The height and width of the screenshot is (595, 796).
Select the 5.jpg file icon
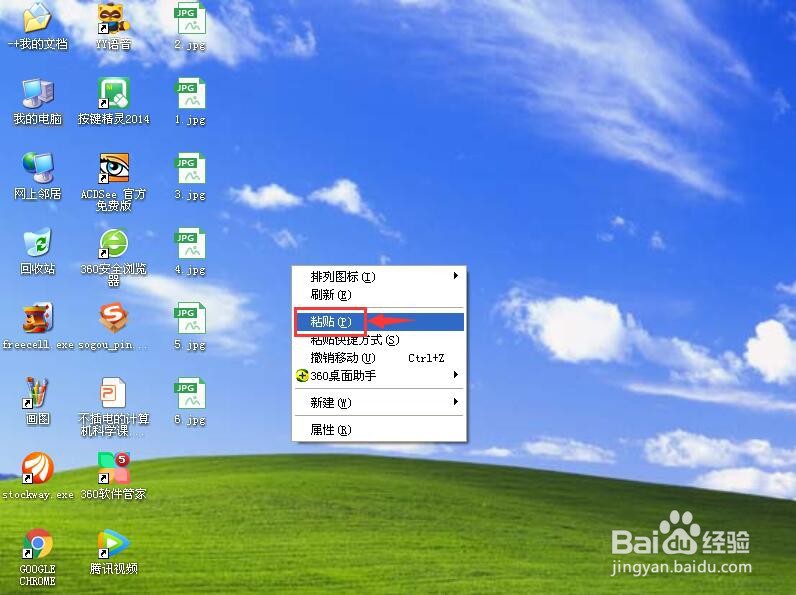[190, 319]
